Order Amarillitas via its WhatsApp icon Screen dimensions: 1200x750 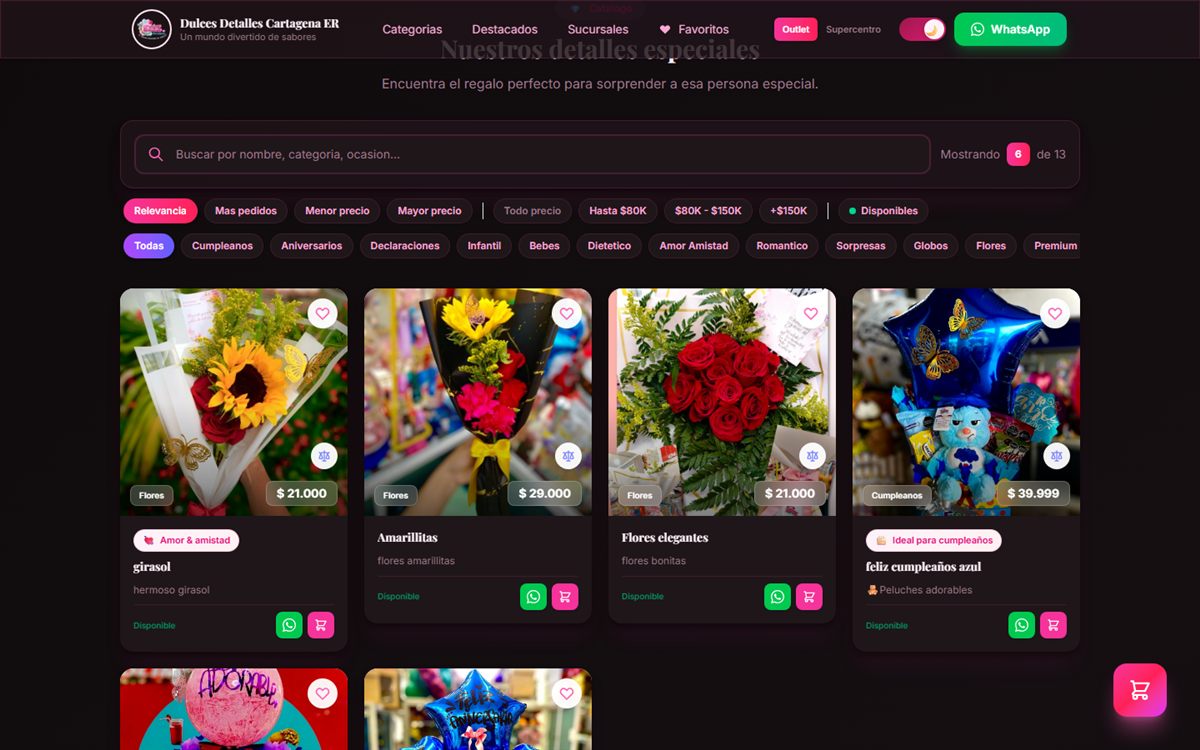click(533, 597)
